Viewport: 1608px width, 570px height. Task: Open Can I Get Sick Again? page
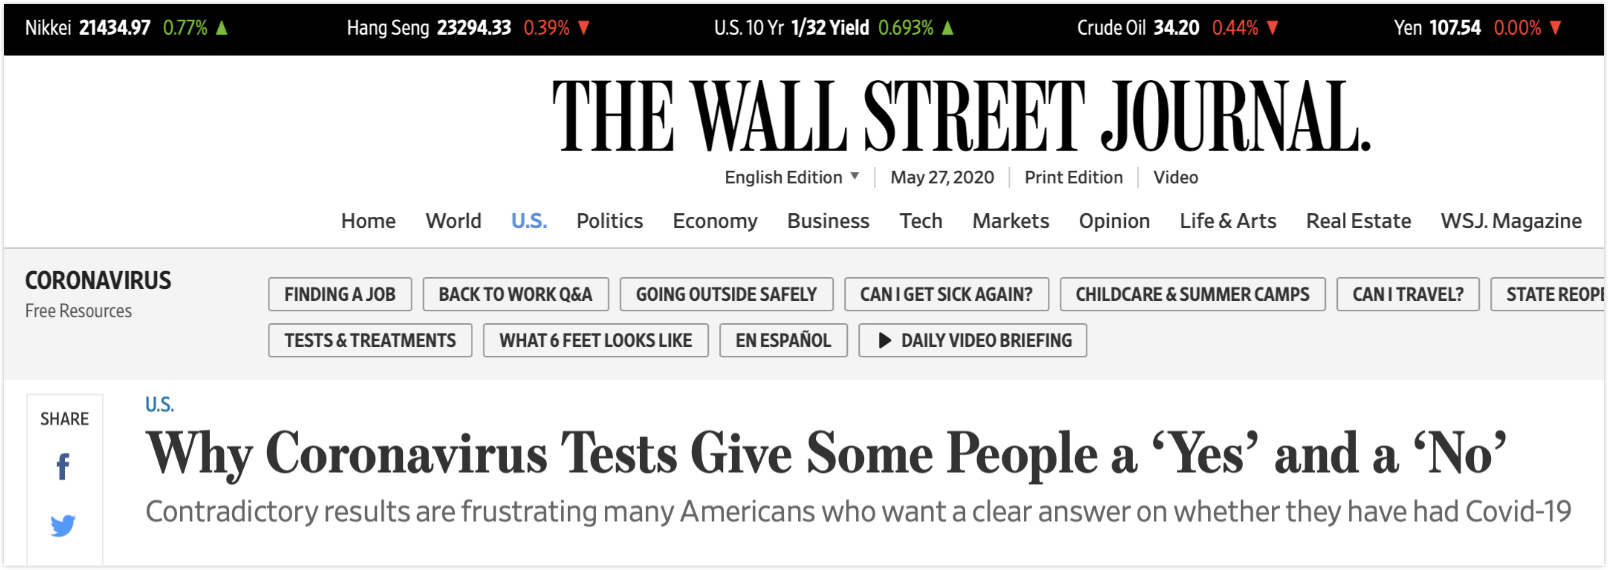pos(946,294)
